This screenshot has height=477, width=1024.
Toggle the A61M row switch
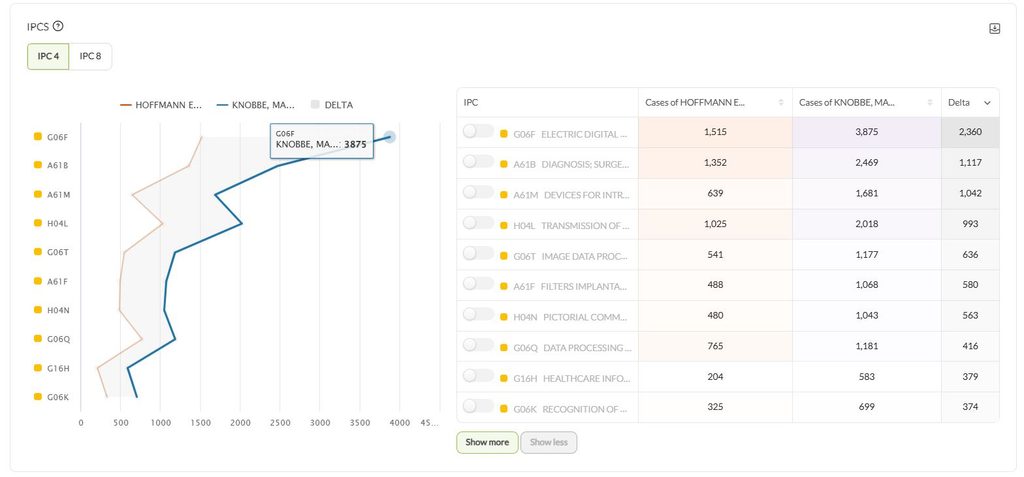click(478, 193)
